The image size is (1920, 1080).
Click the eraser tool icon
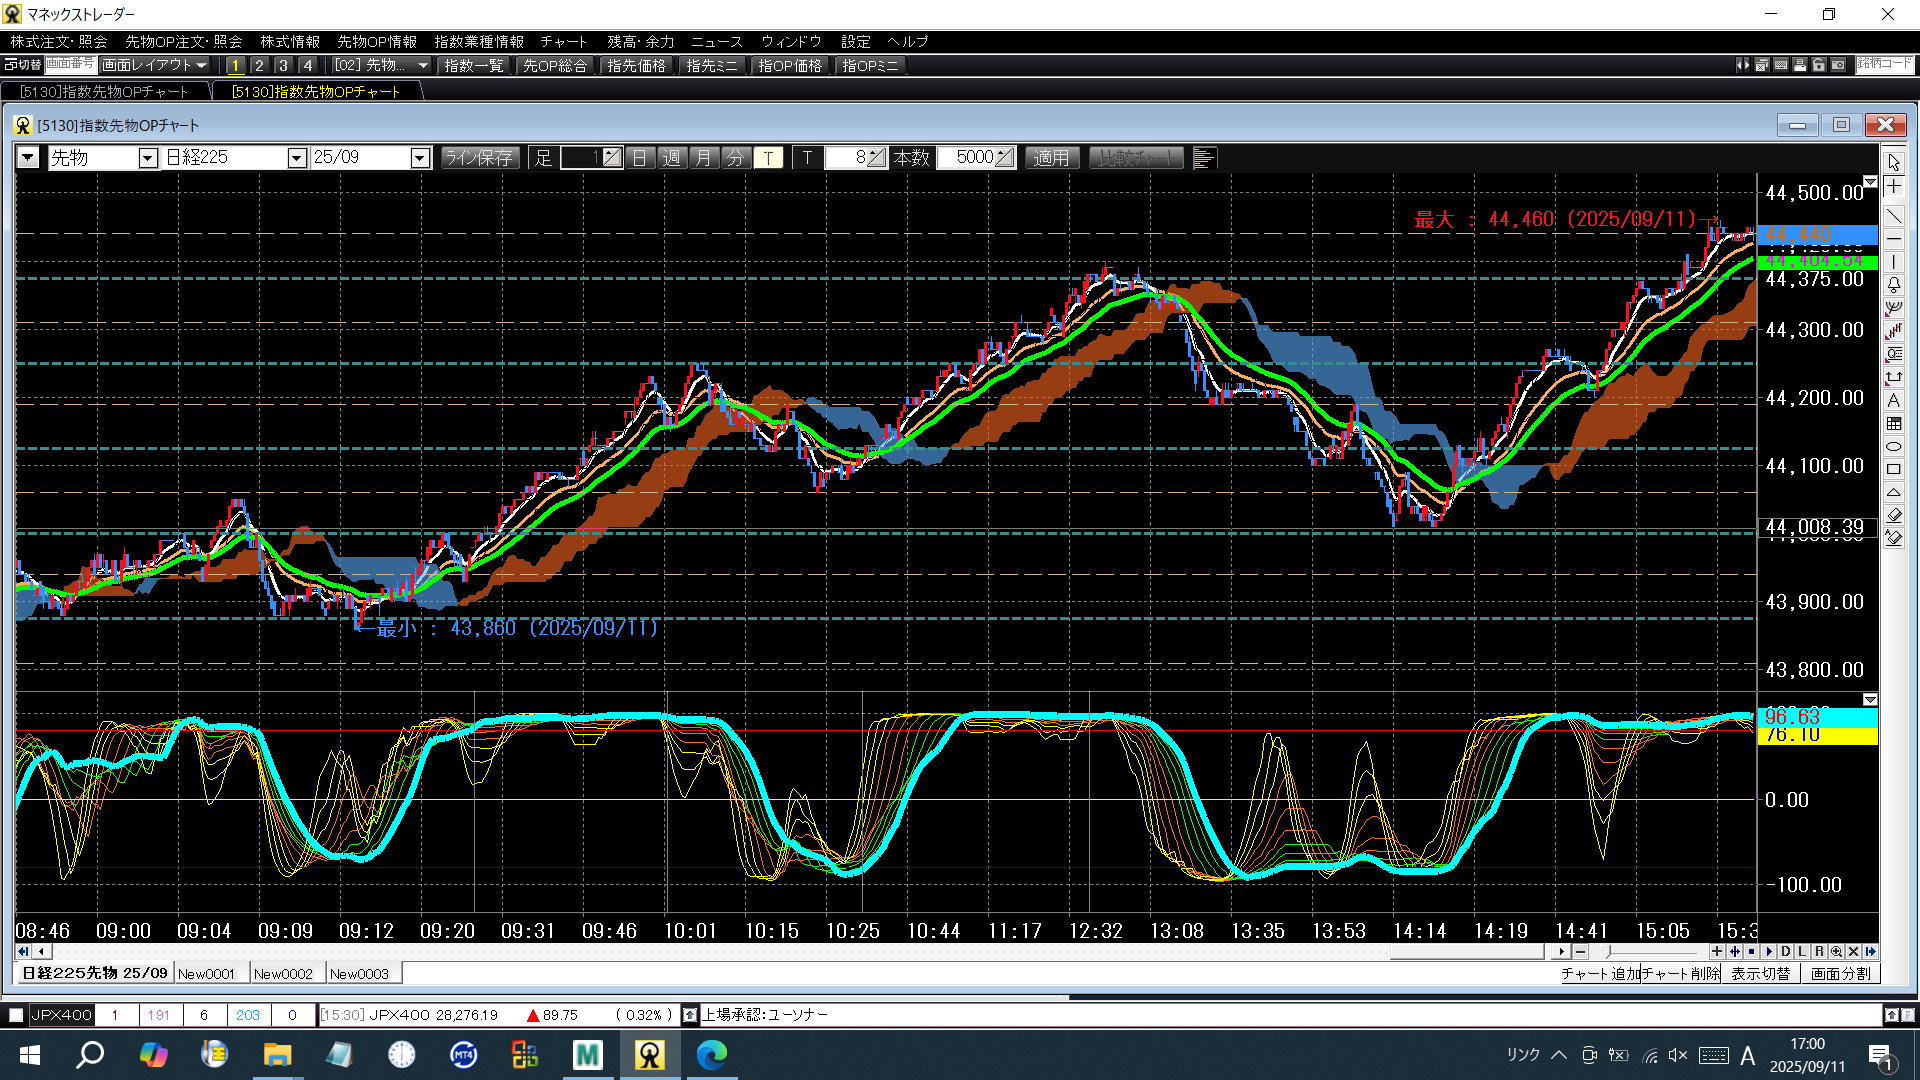(x=1894, y=515)
